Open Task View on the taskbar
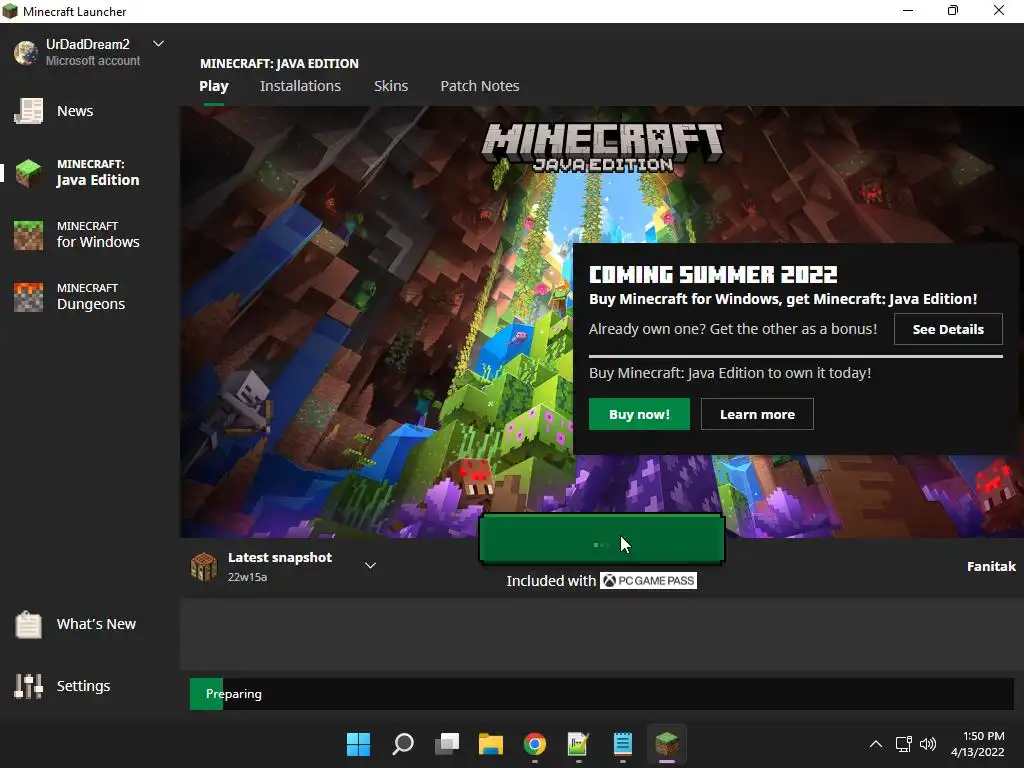 point(447,744)
